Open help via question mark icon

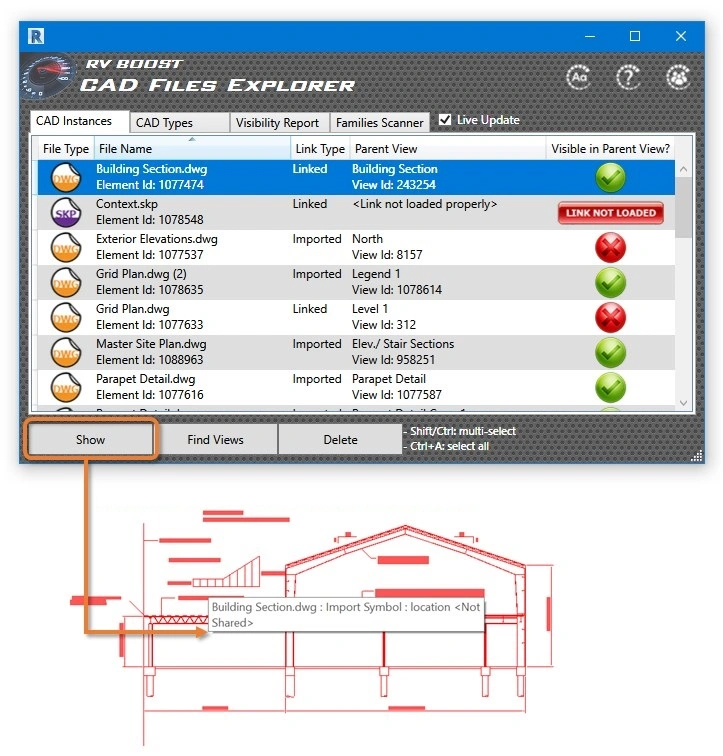(628, 77)
